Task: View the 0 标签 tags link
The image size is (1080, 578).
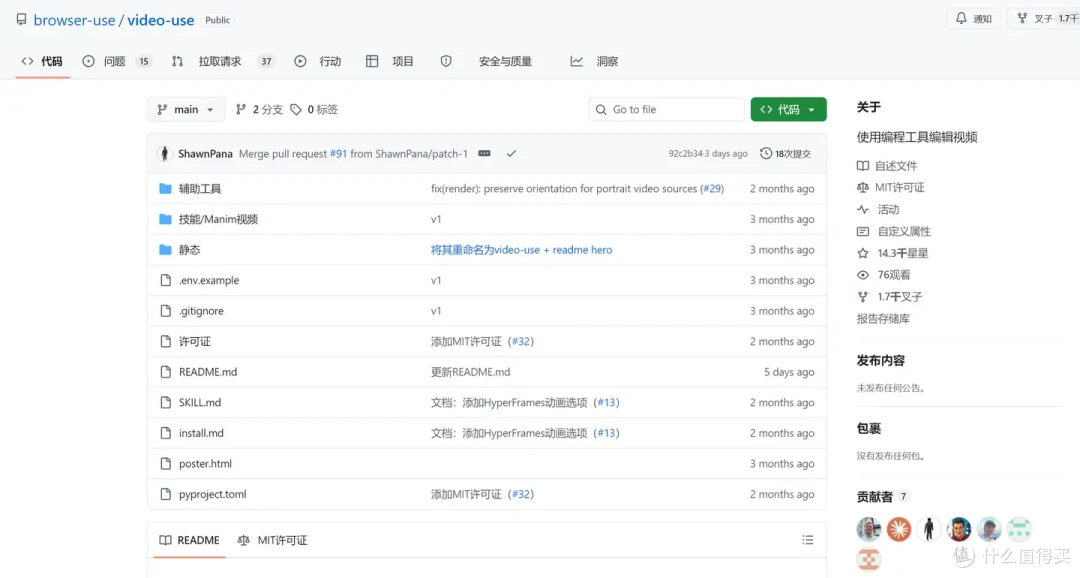Action: (x=314, y=110)
